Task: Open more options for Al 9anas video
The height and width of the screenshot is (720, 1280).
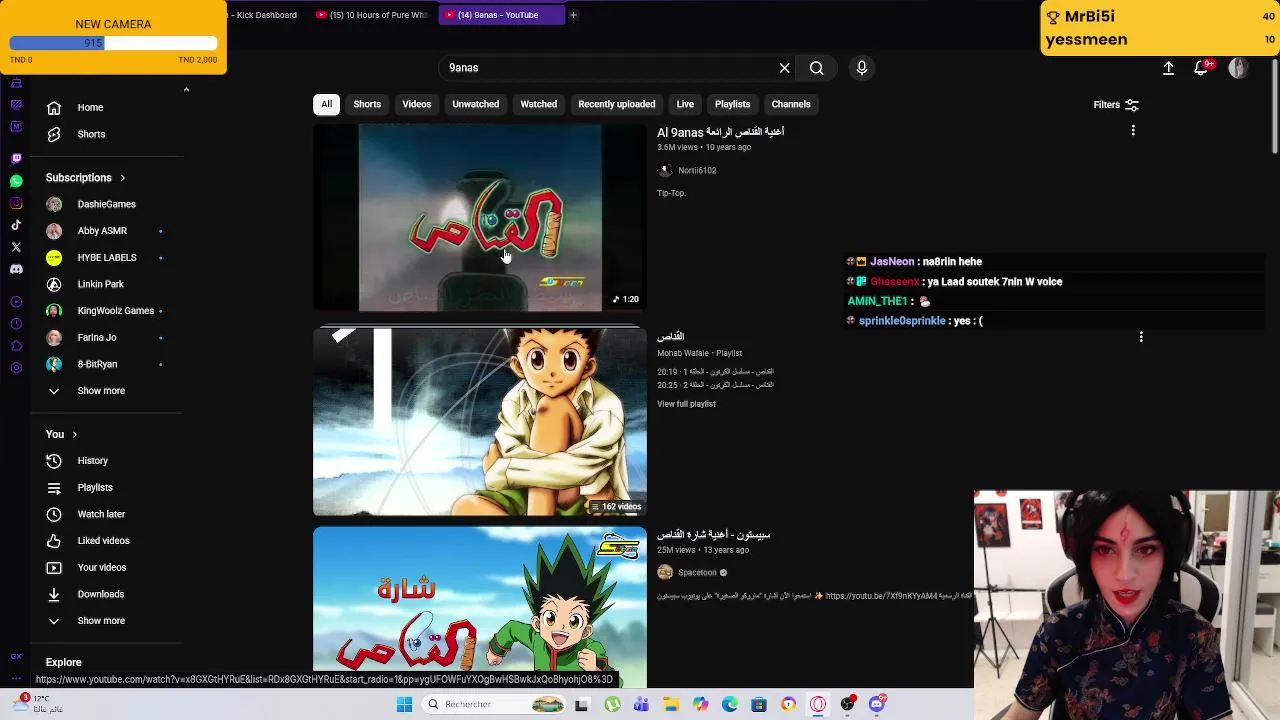Action: pyautogui.click(x=1133, y=131)
